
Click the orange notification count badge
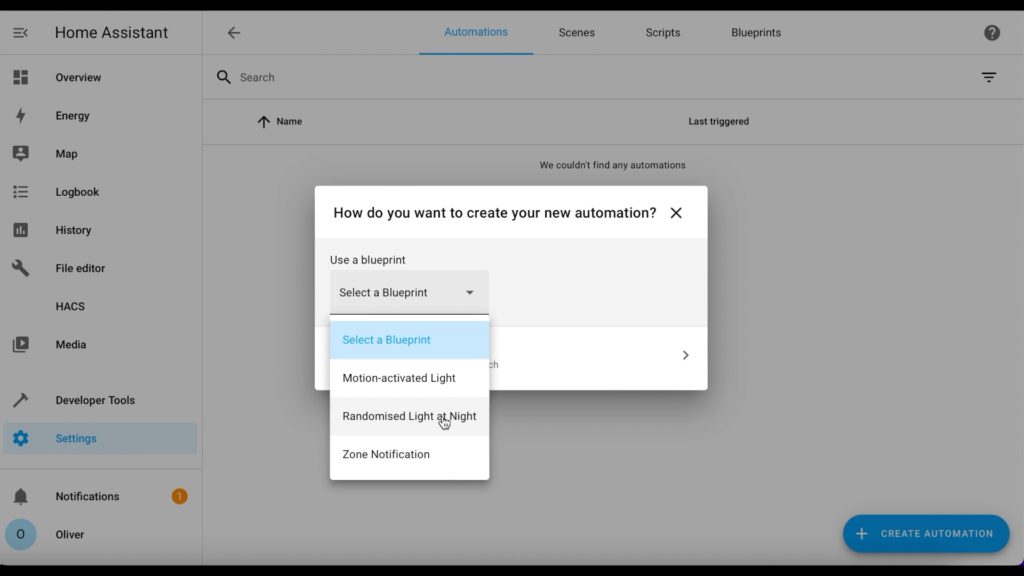click(x=180, y=496)
